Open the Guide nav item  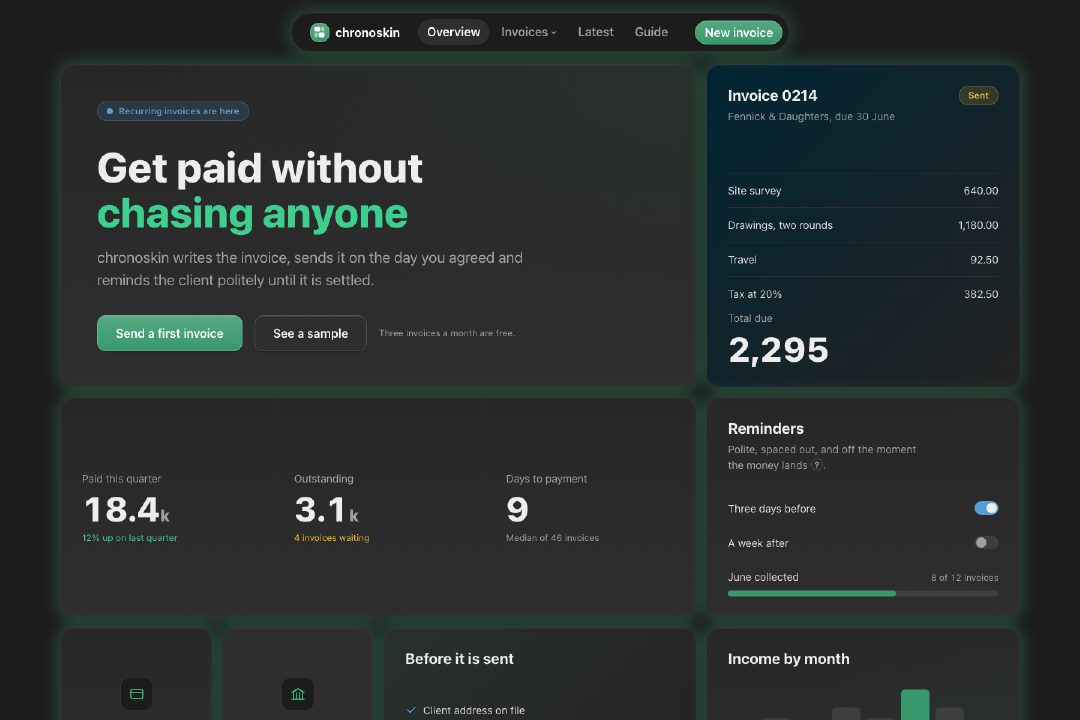pyautogui.click(x=651, y=32)
